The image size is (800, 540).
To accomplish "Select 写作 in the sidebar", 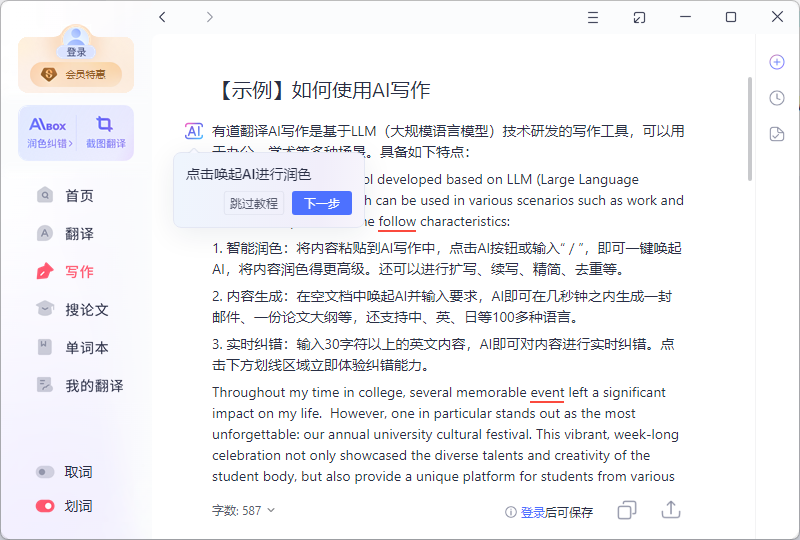I will tap(65, 272).
